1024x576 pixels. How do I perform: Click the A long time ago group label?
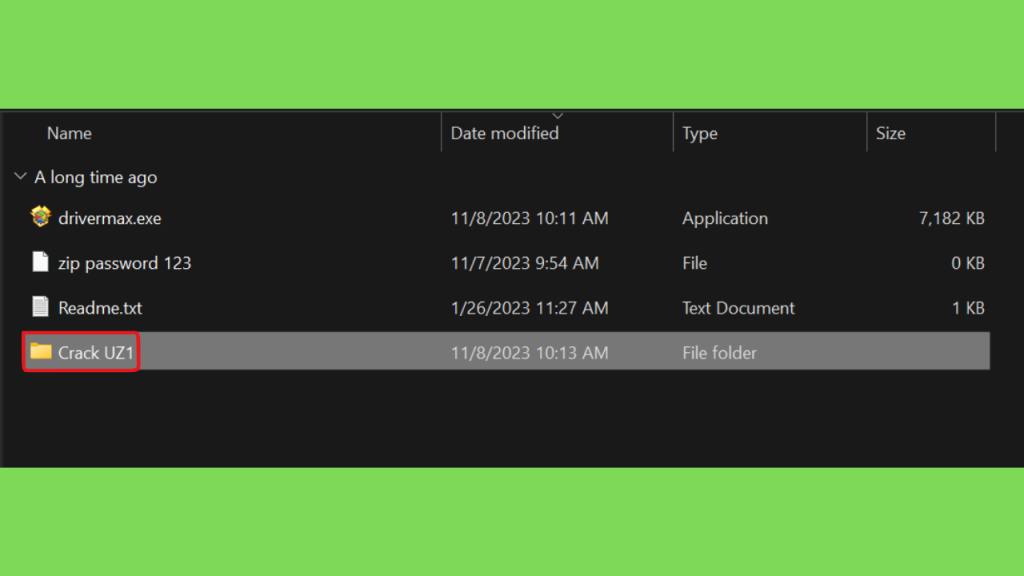pos(95,177)
